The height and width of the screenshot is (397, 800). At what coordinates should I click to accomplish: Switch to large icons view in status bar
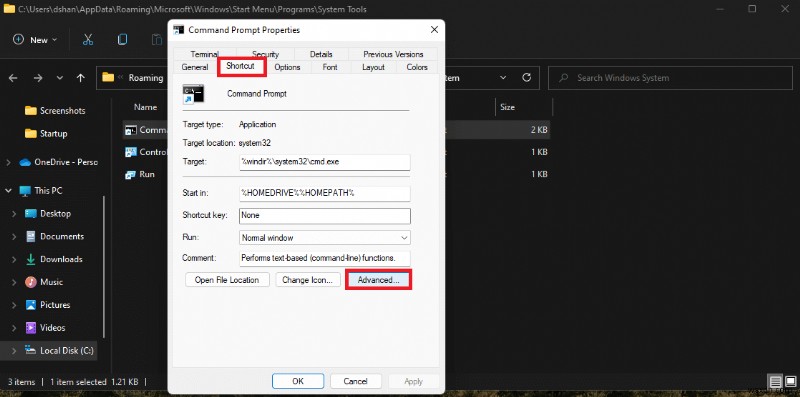pyautogui.click(x=790, y=382)
